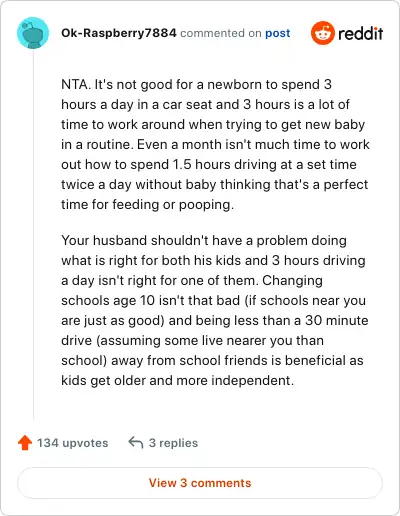Open the blue "post" link
The height and width of the screenshot is (516, 400).
(278, 33)
